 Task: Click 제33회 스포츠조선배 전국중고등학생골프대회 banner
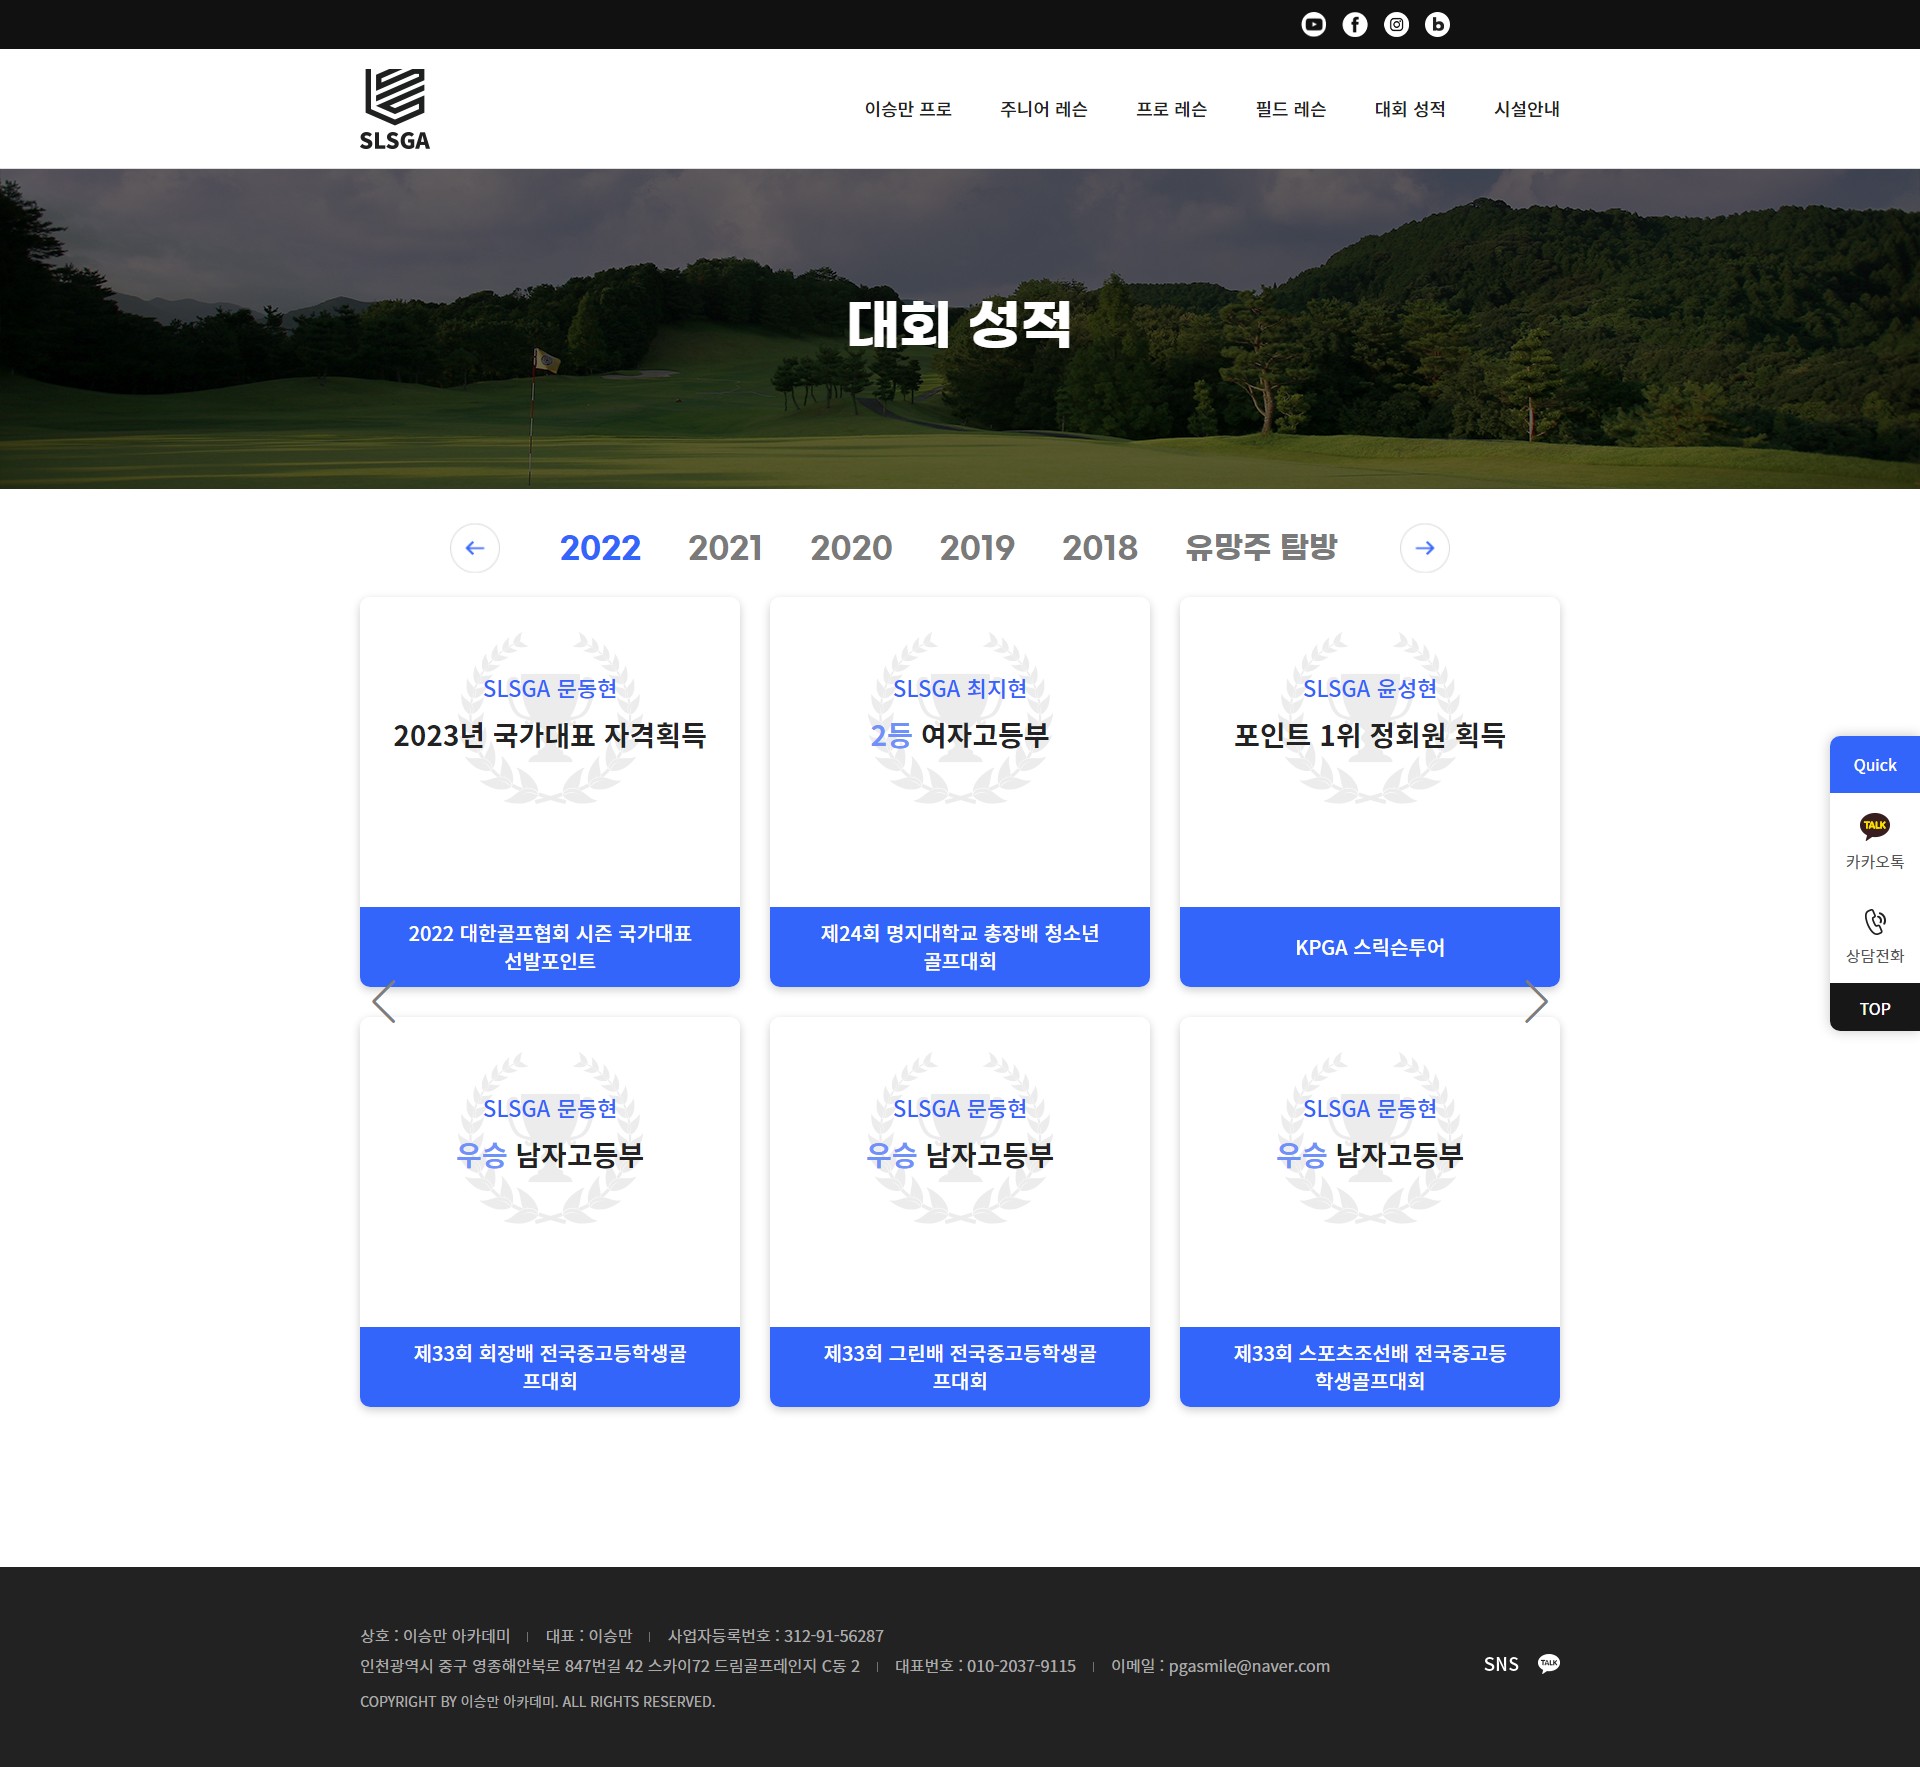(x=1370, y=1367)
